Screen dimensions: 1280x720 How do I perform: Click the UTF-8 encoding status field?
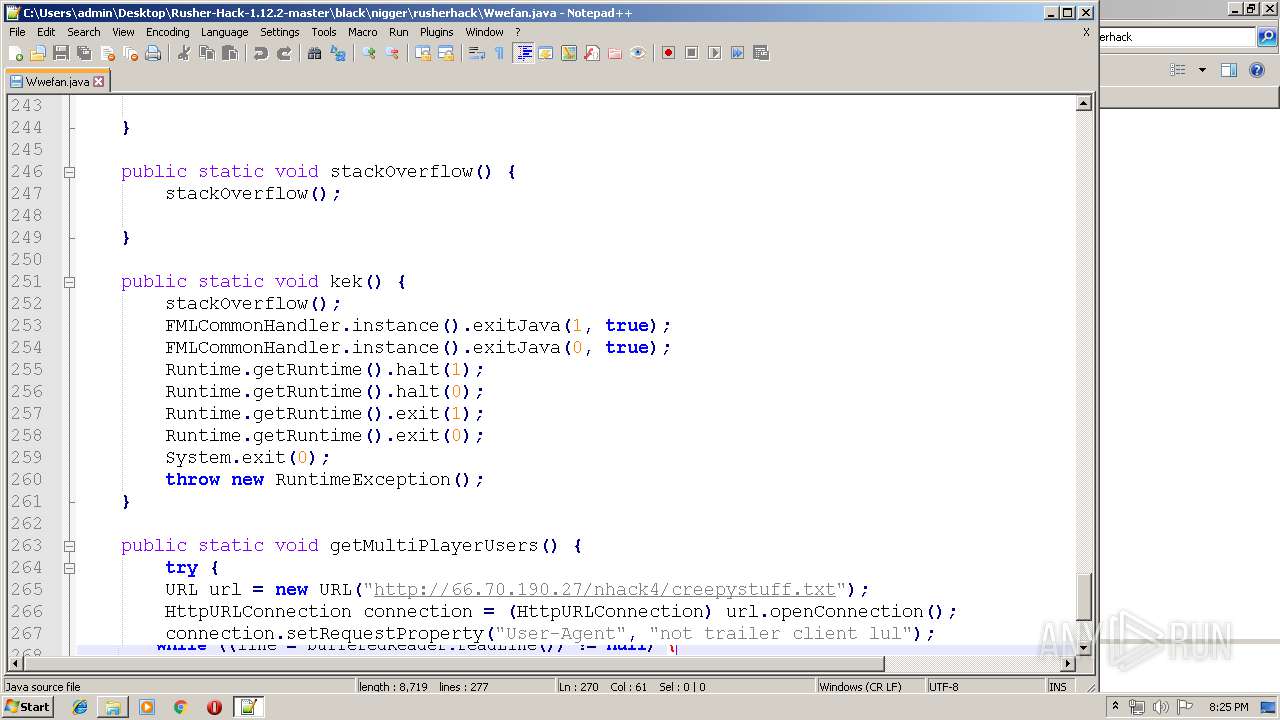click(x=984, y=687)
